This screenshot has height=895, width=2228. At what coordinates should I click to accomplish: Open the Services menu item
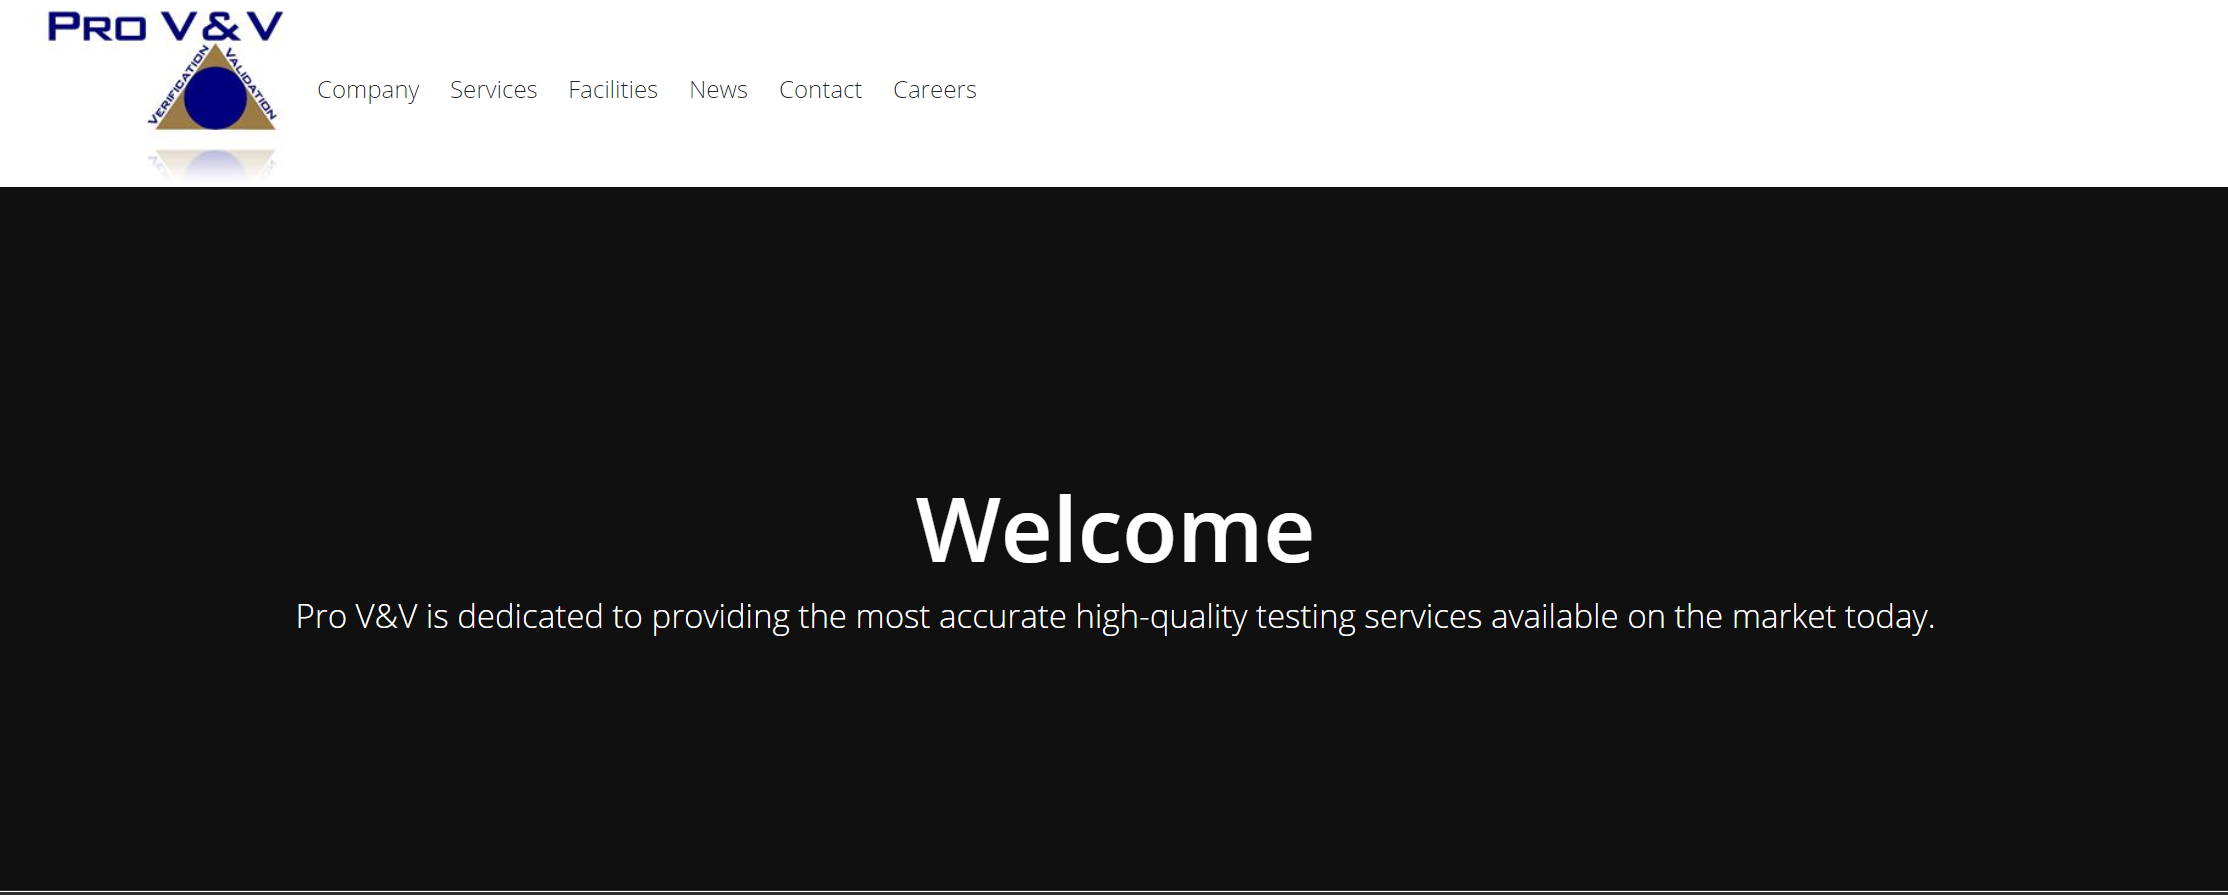click(x=493, y=90)
